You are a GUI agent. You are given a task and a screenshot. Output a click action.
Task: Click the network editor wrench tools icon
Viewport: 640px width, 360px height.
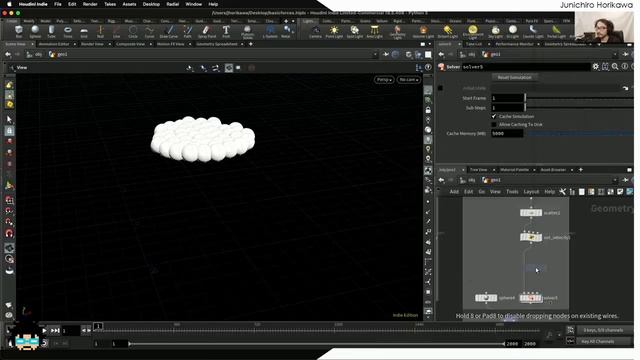tap(562, 191)
